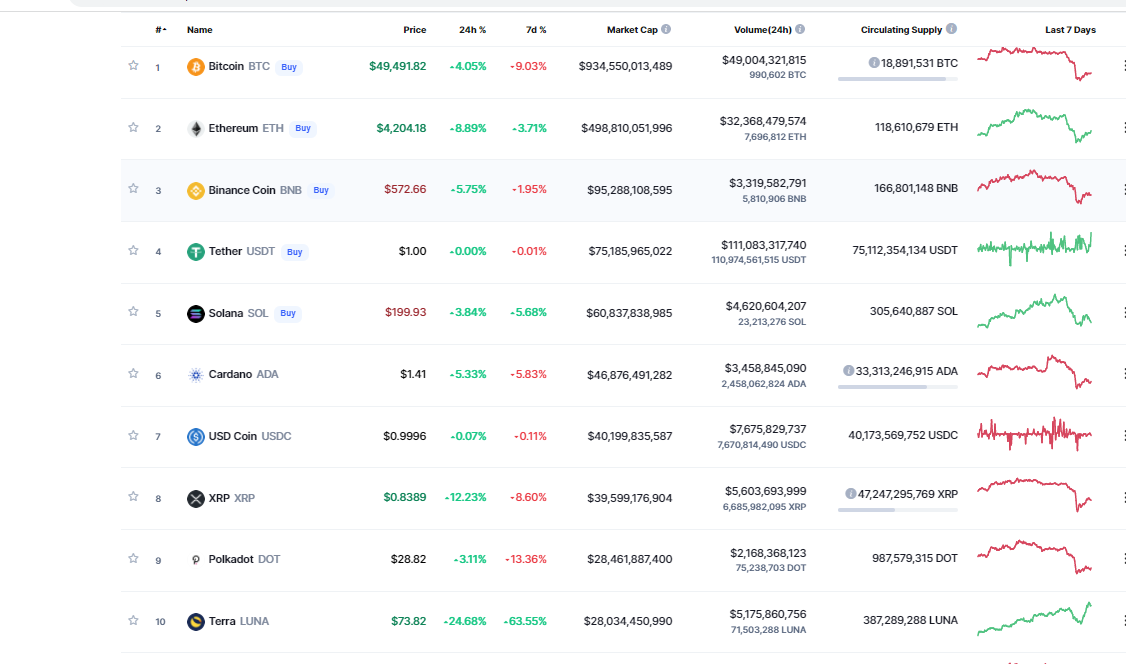Click Tether volume 110,974,561,515 USDT

click(758, 260)
